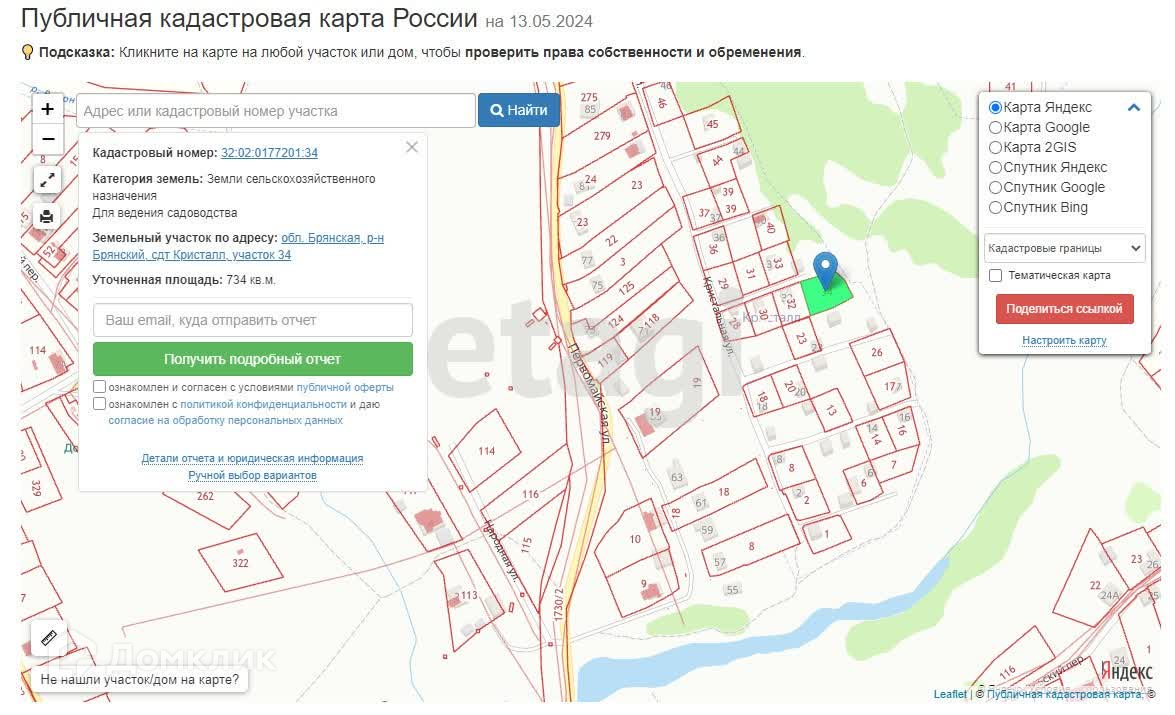The image size is (1175, 715).
Task: Check privacy policy consent checkbox
Action: (99, 403)
